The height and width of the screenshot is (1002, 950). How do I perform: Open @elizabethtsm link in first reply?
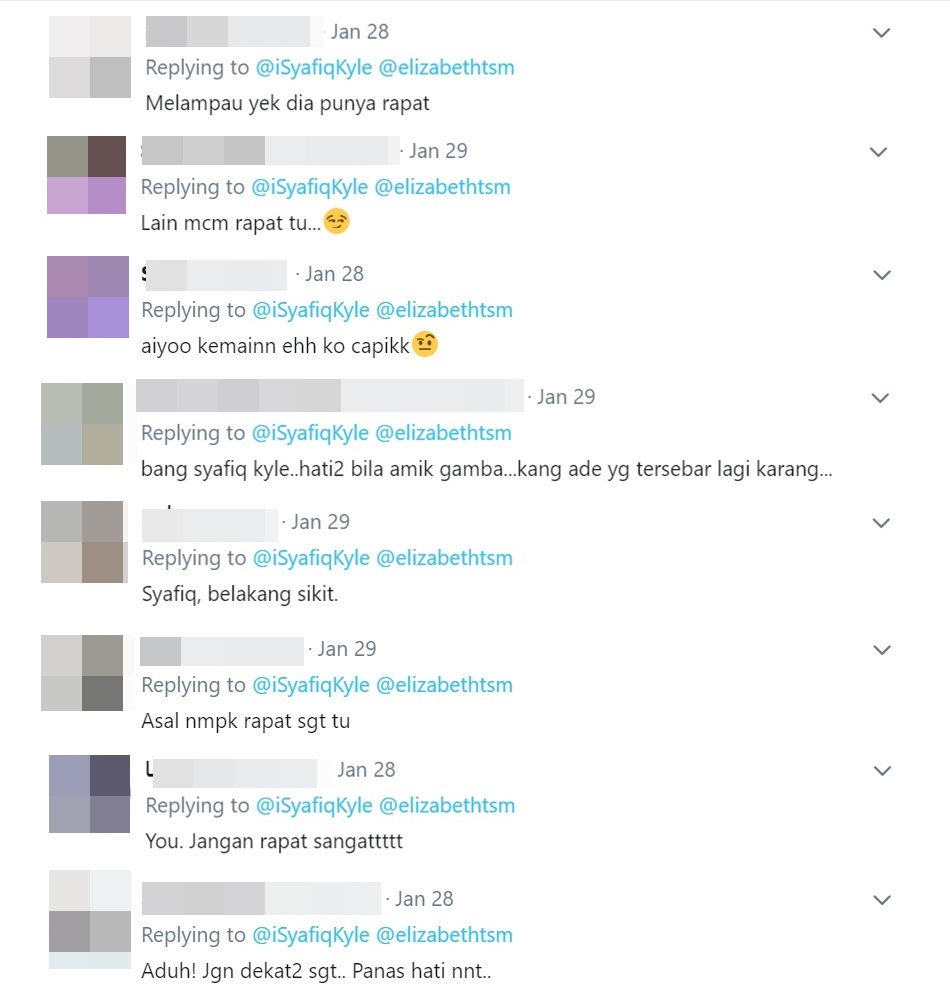(447, 68)
